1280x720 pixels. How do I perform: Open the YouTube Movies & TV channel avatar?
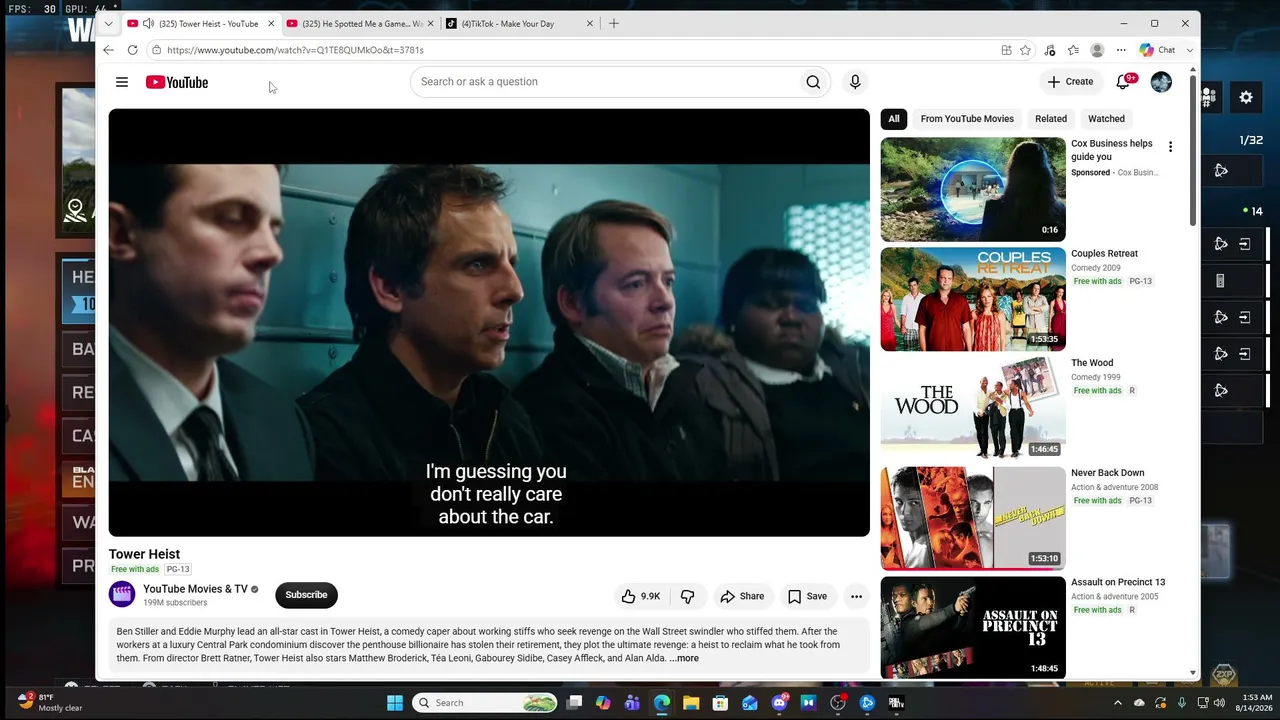click(122, 595)
